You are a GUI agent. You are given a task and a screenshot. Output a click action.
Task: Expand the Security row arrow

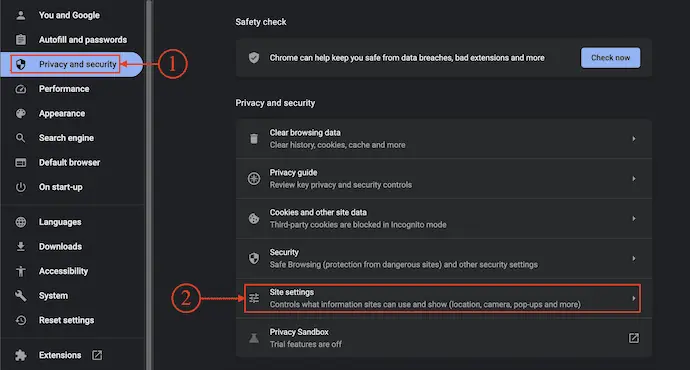[634, 258]
